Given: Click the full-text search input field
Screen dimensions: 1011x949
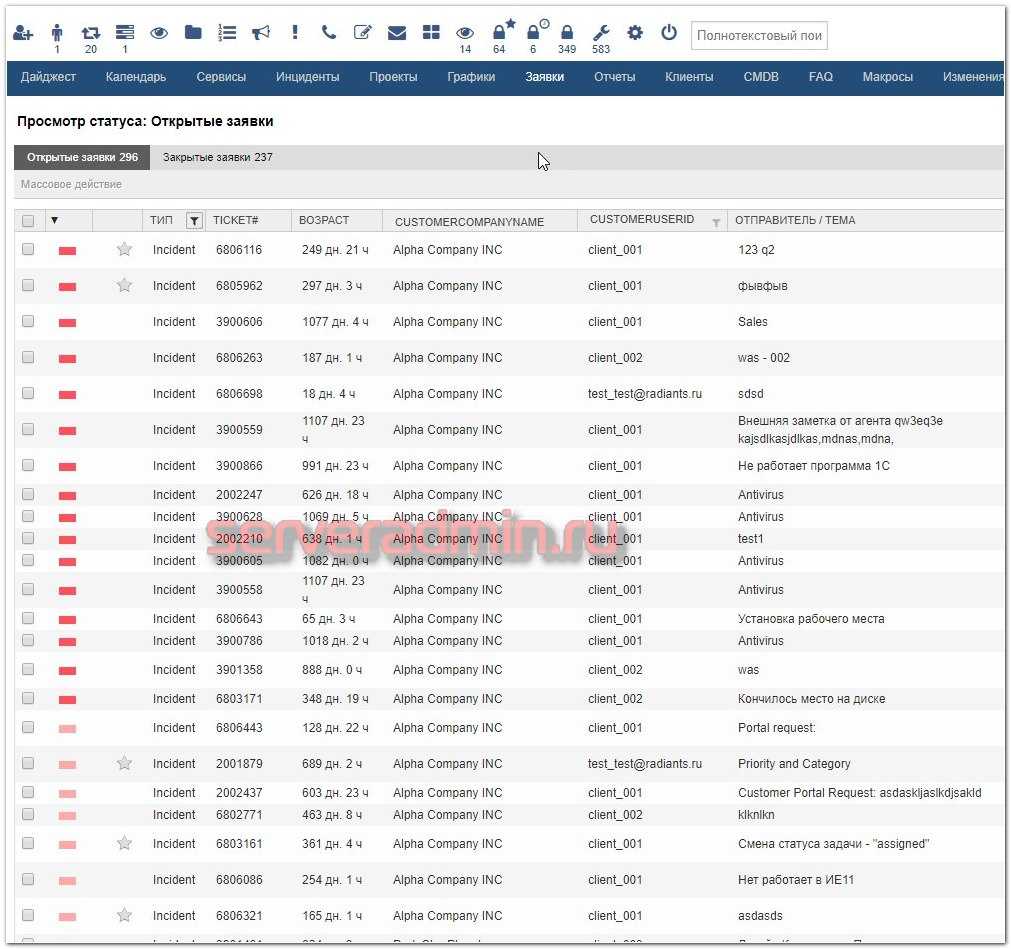Looking at the screenshot, I should [759, 36].
